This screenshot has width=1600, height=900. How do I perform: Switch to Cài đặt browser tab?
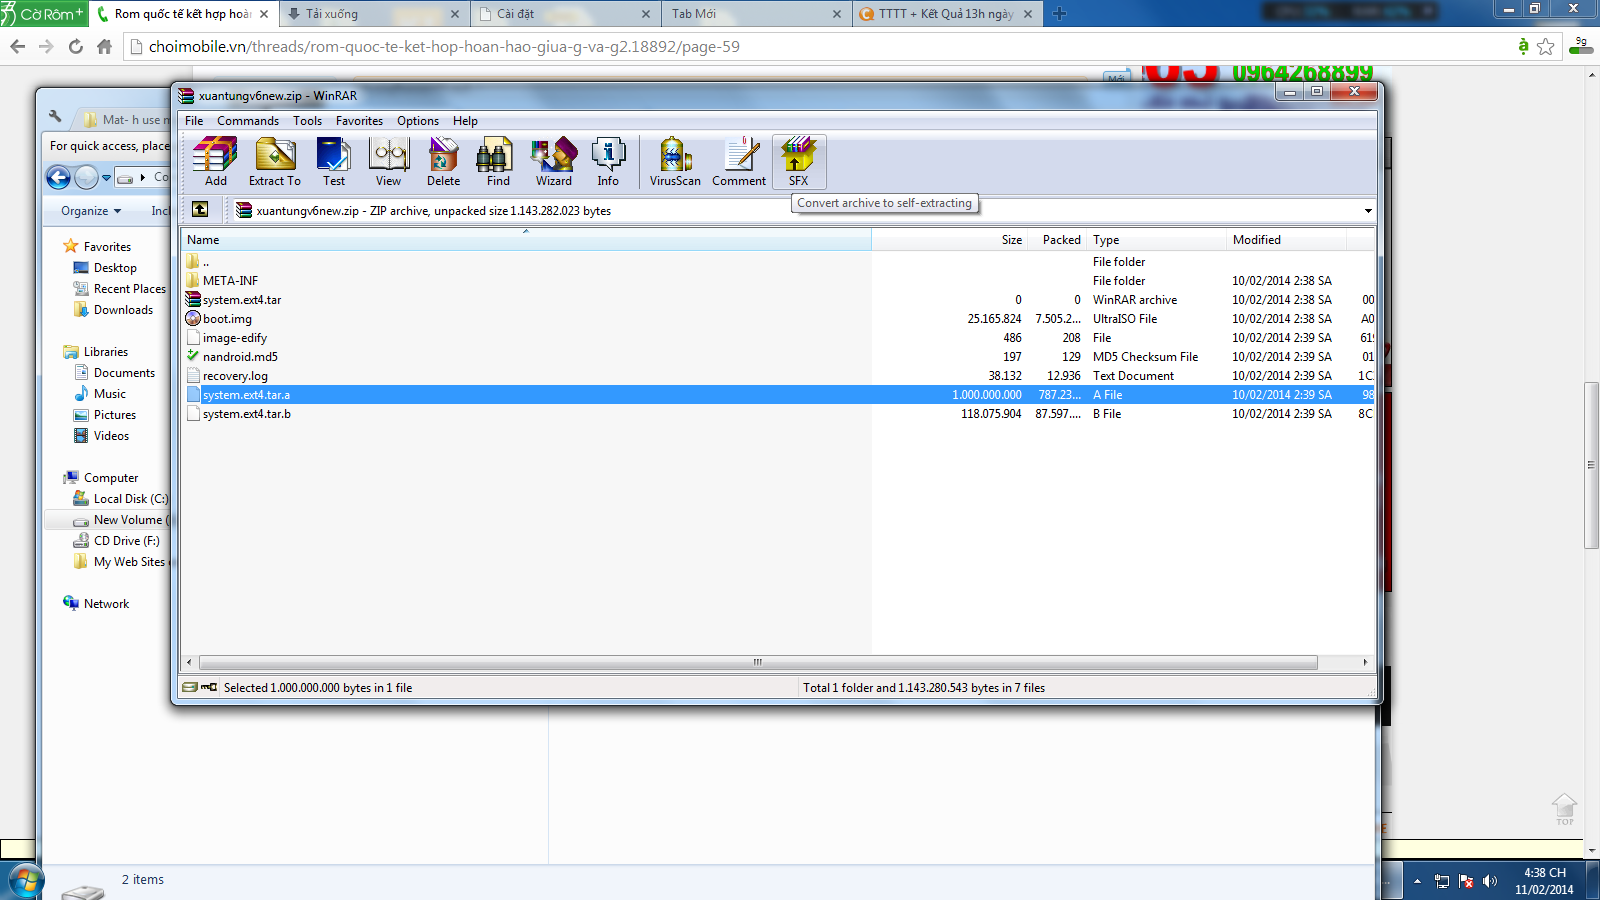[564, 14]
